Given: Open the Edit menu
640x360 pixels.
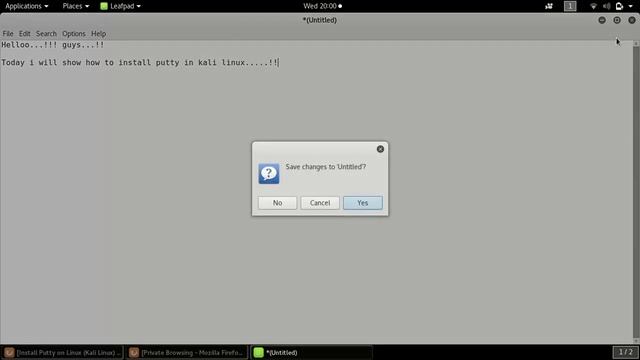Looking at the screenshot, I should pyautogui.click(x=24, y=33).
